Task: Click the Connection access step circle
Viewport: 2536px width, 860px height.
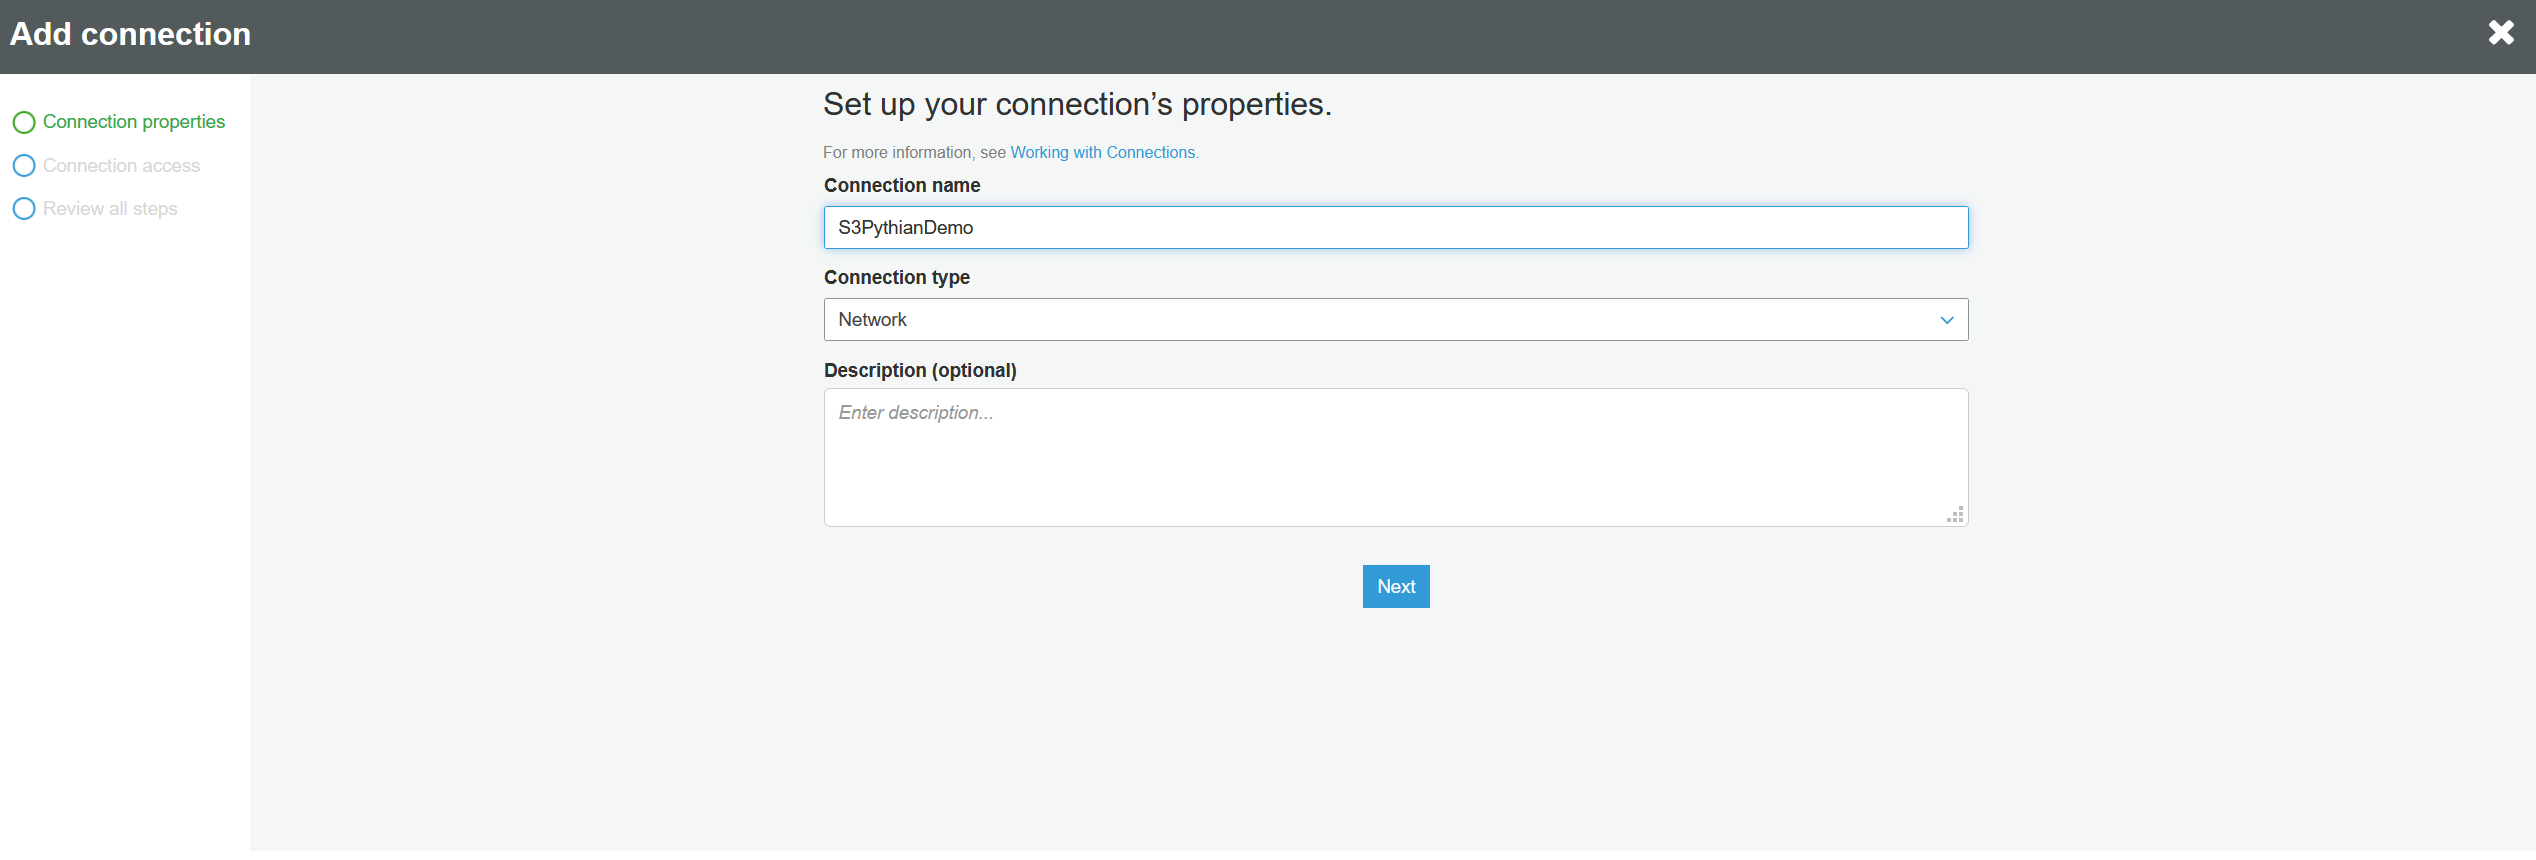Action: 24,166
